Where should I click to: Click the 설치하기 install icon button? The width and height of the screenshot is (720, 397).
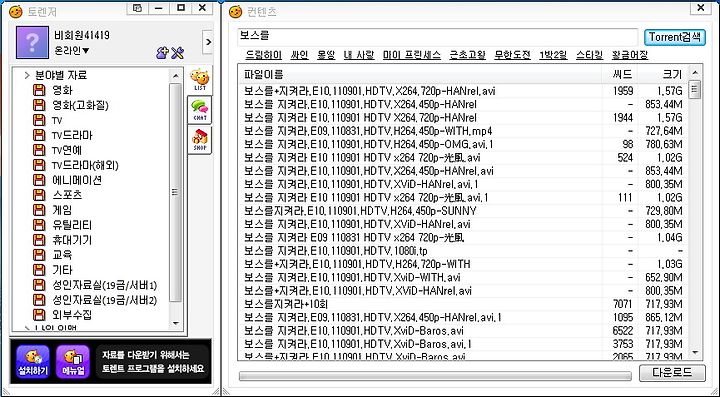tap(32, 362)
